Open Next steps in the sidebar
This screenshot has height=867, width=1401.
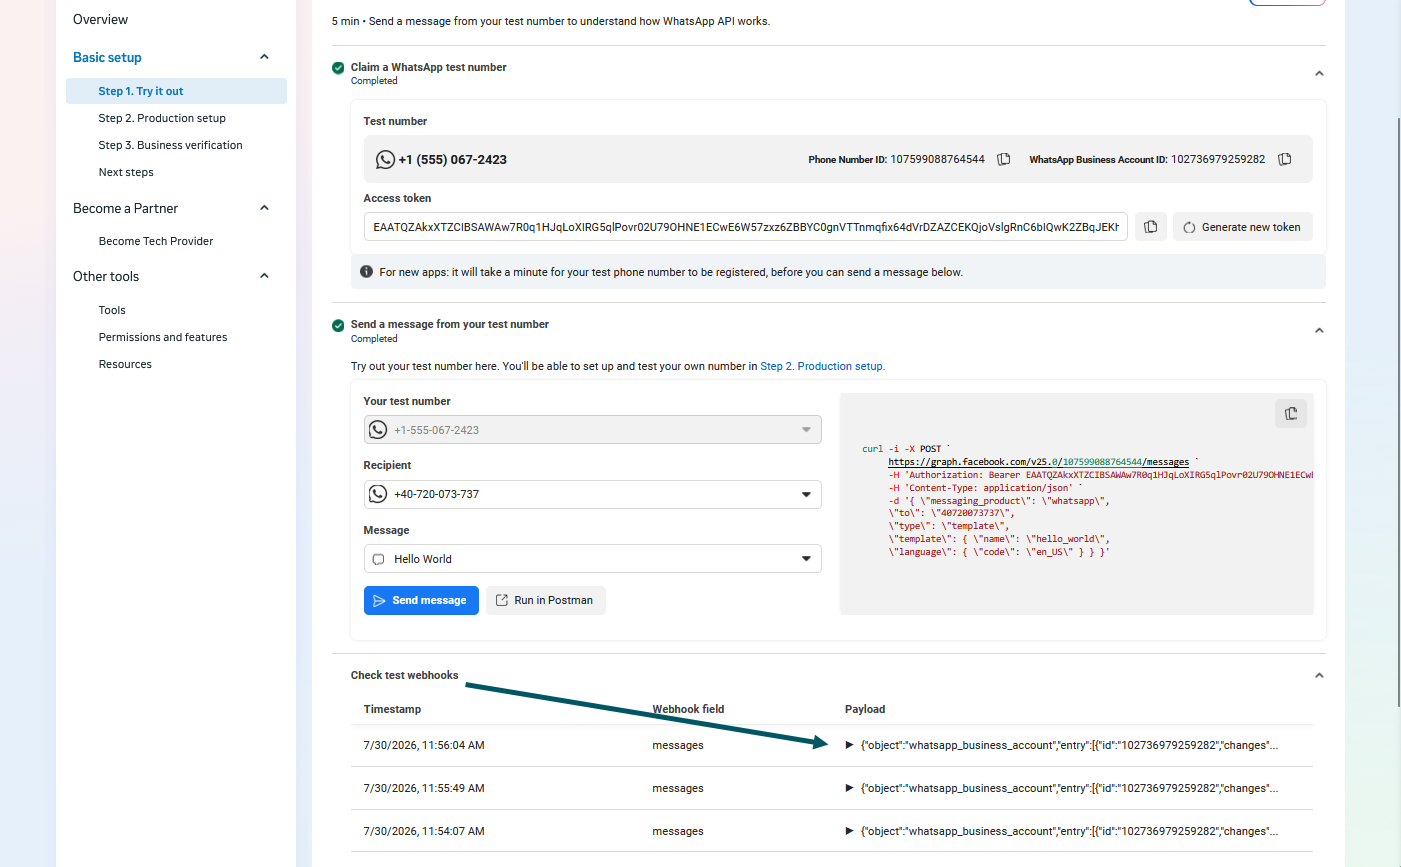click(126, 172)
